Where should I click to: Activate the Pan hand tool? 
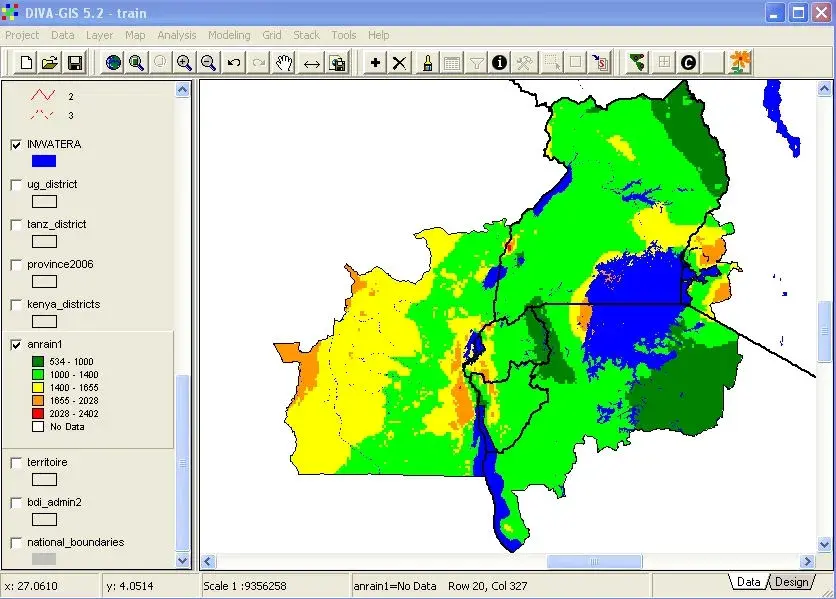[x=285, y=63]
